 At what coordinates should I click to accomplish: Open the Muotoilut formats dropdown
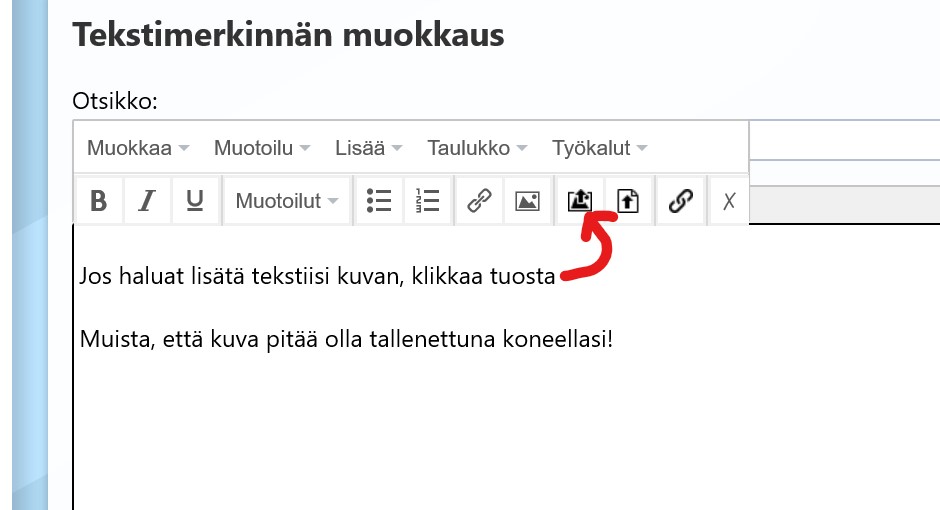(x=287, y=201)
